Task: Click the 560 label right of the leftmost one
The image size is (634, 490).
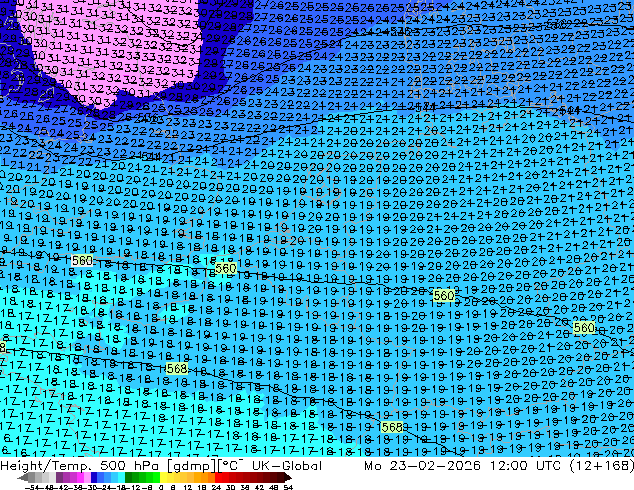Action: point(225,268)
